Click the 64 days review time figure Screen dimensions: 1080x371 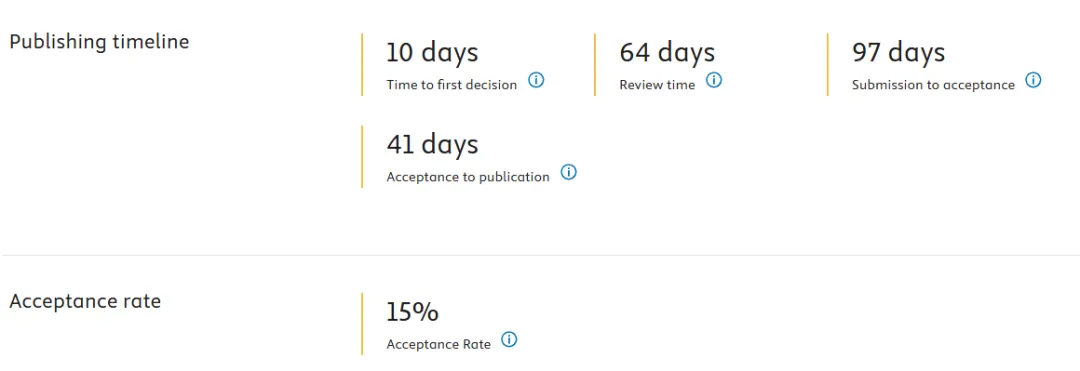tap(667, 52)
